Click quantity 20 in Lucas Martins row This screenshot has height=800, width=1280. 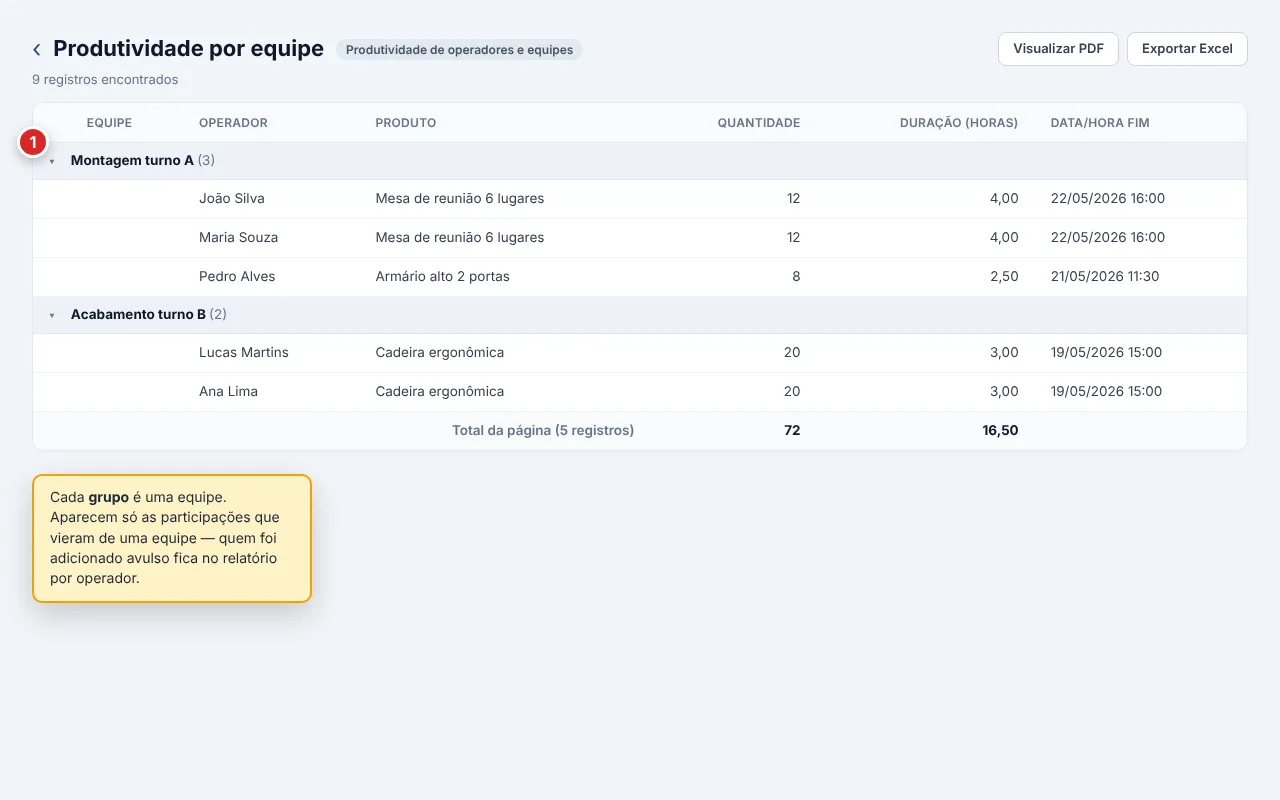point(792,352)
